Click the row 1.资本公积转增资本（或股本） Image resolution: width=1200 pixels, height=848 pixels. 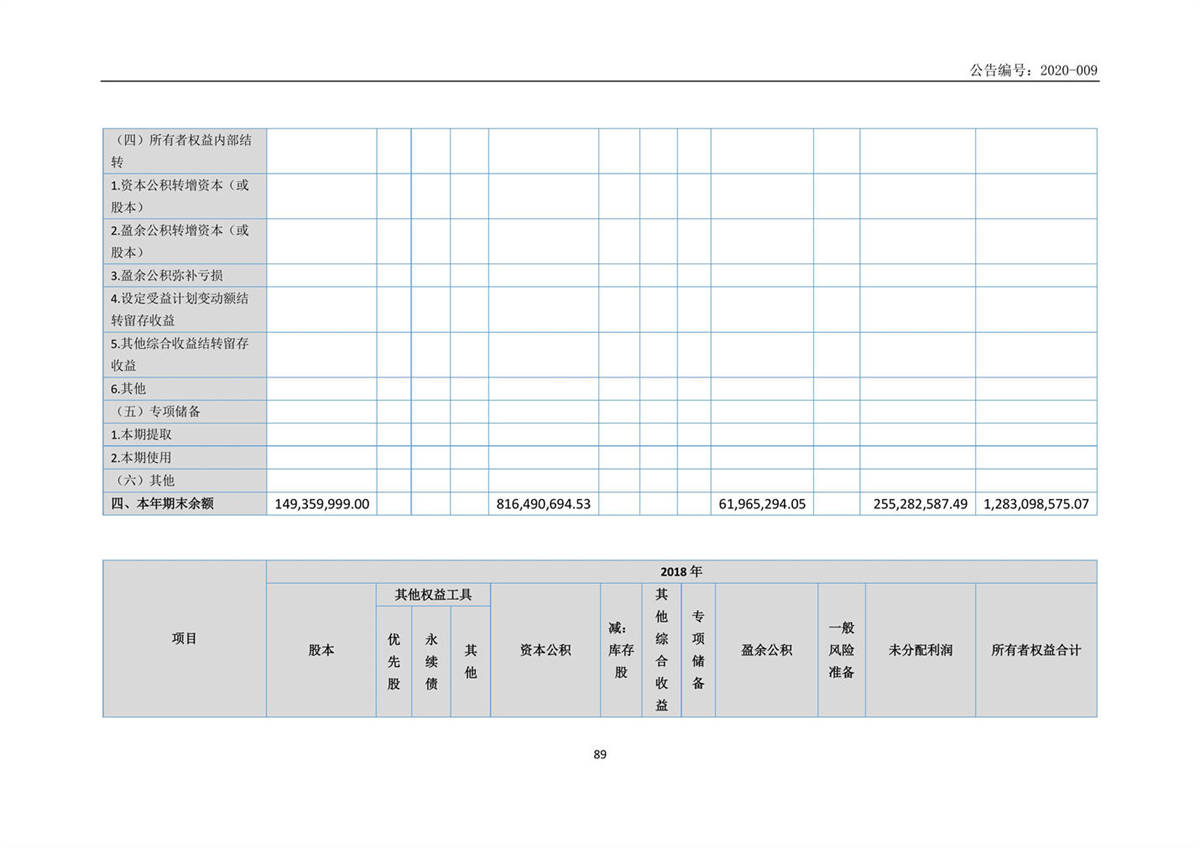click(x=180, y=196)
